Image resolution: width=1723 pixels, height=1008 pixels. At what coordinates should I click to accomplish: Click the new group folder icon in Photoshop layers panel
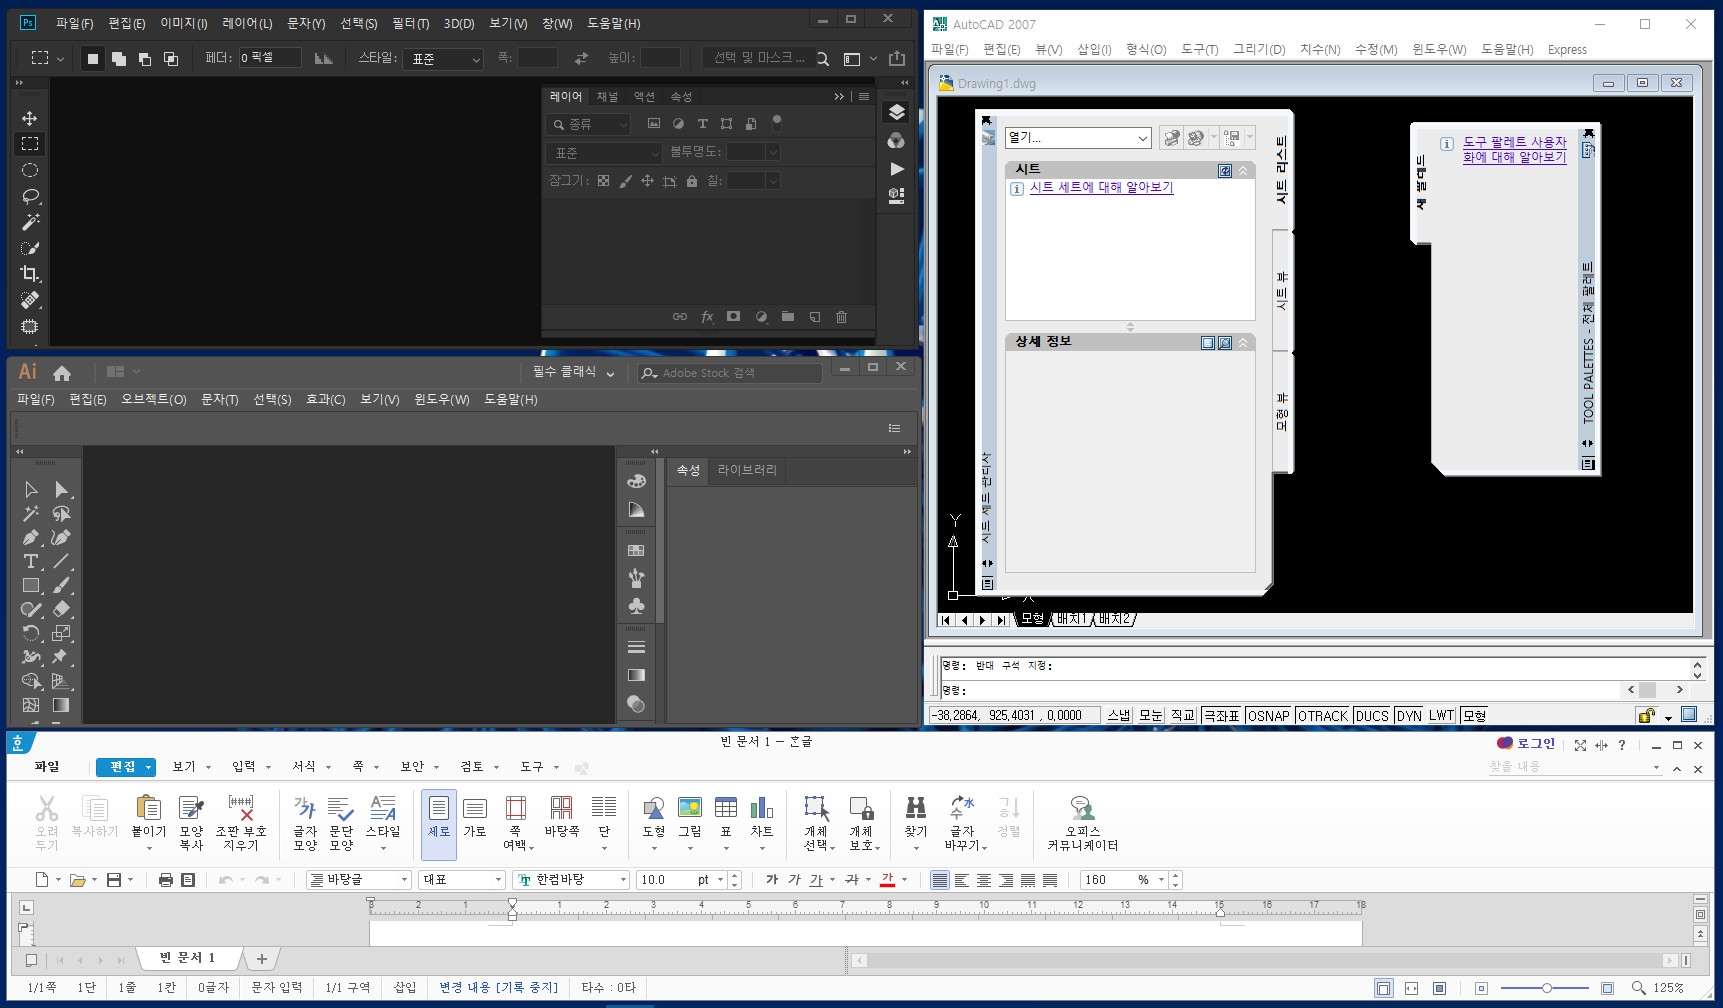coord(788,317)
